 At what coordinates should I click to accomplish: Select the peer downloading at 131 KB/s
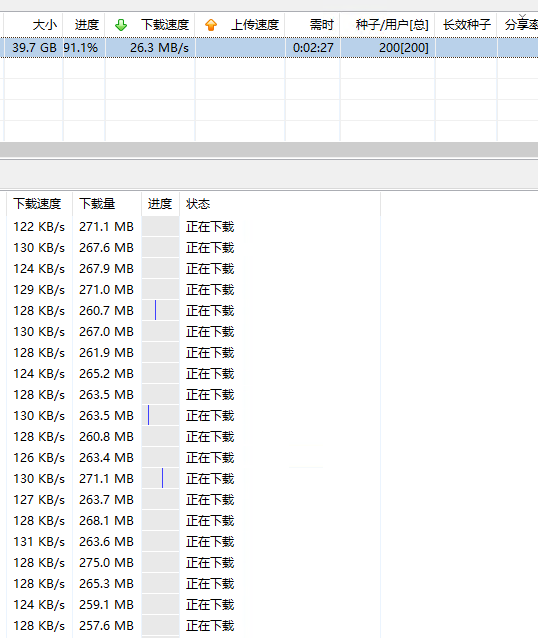click(x=124, y=542)
